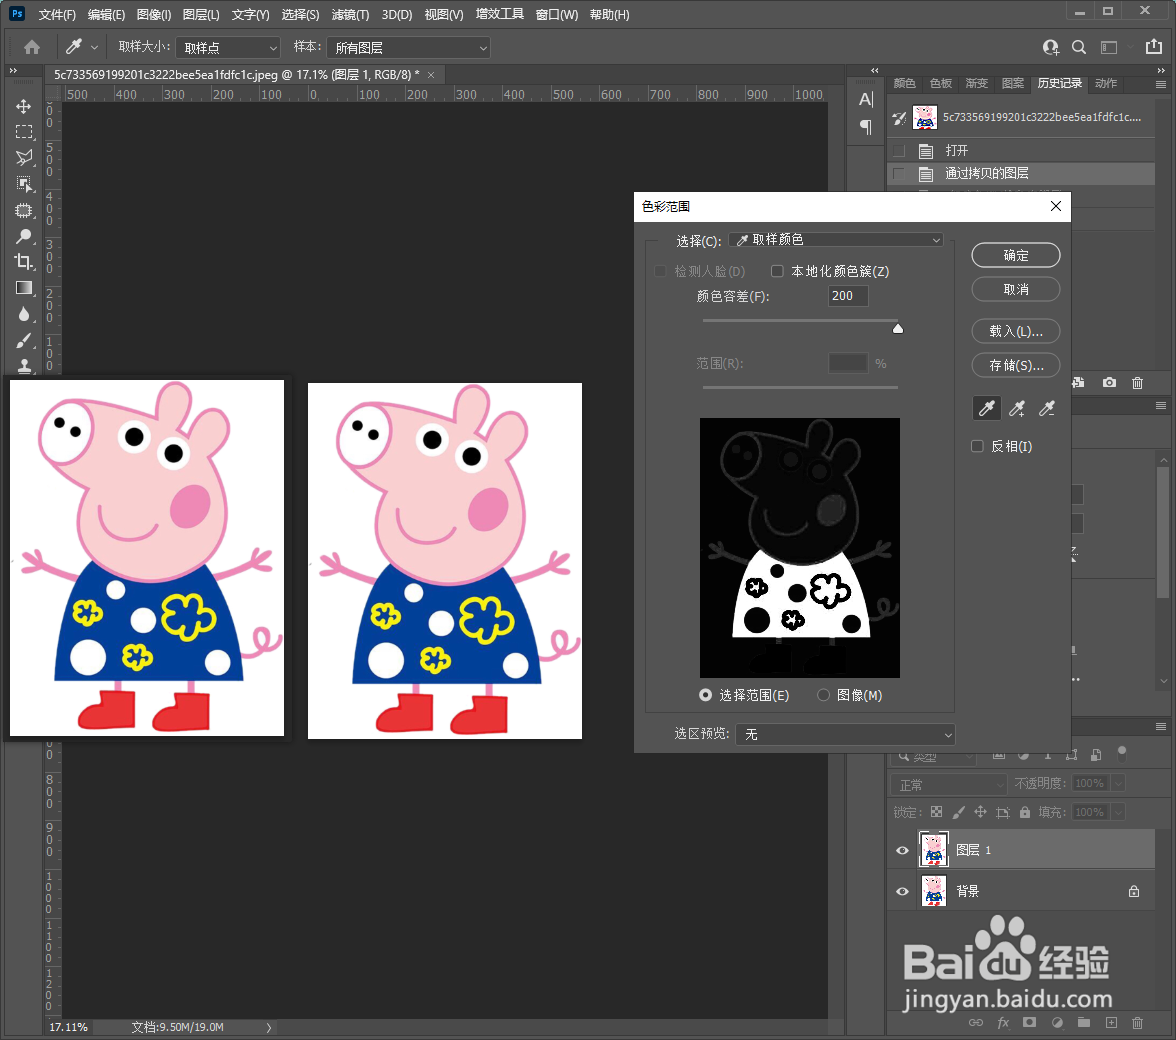The width and height of the screenshot is (1176, 1040).
Task: Click the add layer mask icon
Action: tap(1030, 1022)
